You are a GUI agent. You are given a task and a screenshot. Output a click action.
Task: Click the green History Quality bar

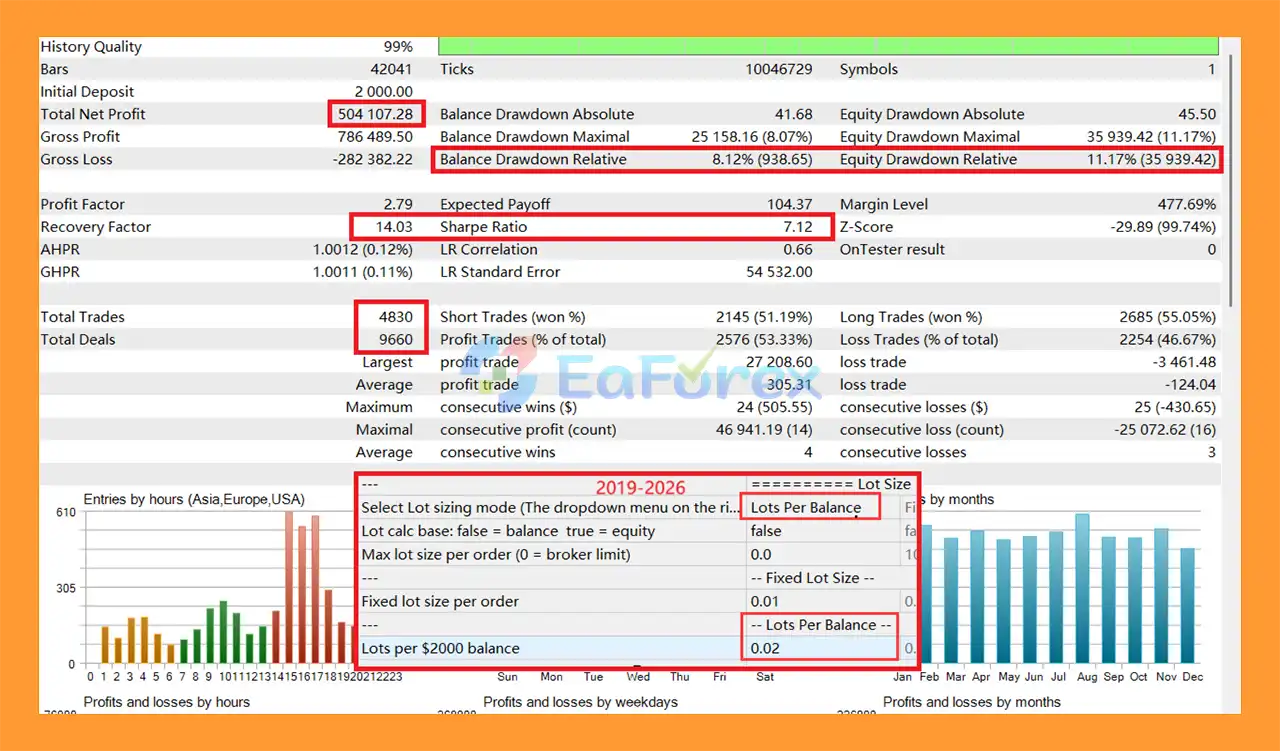point(828,46)
